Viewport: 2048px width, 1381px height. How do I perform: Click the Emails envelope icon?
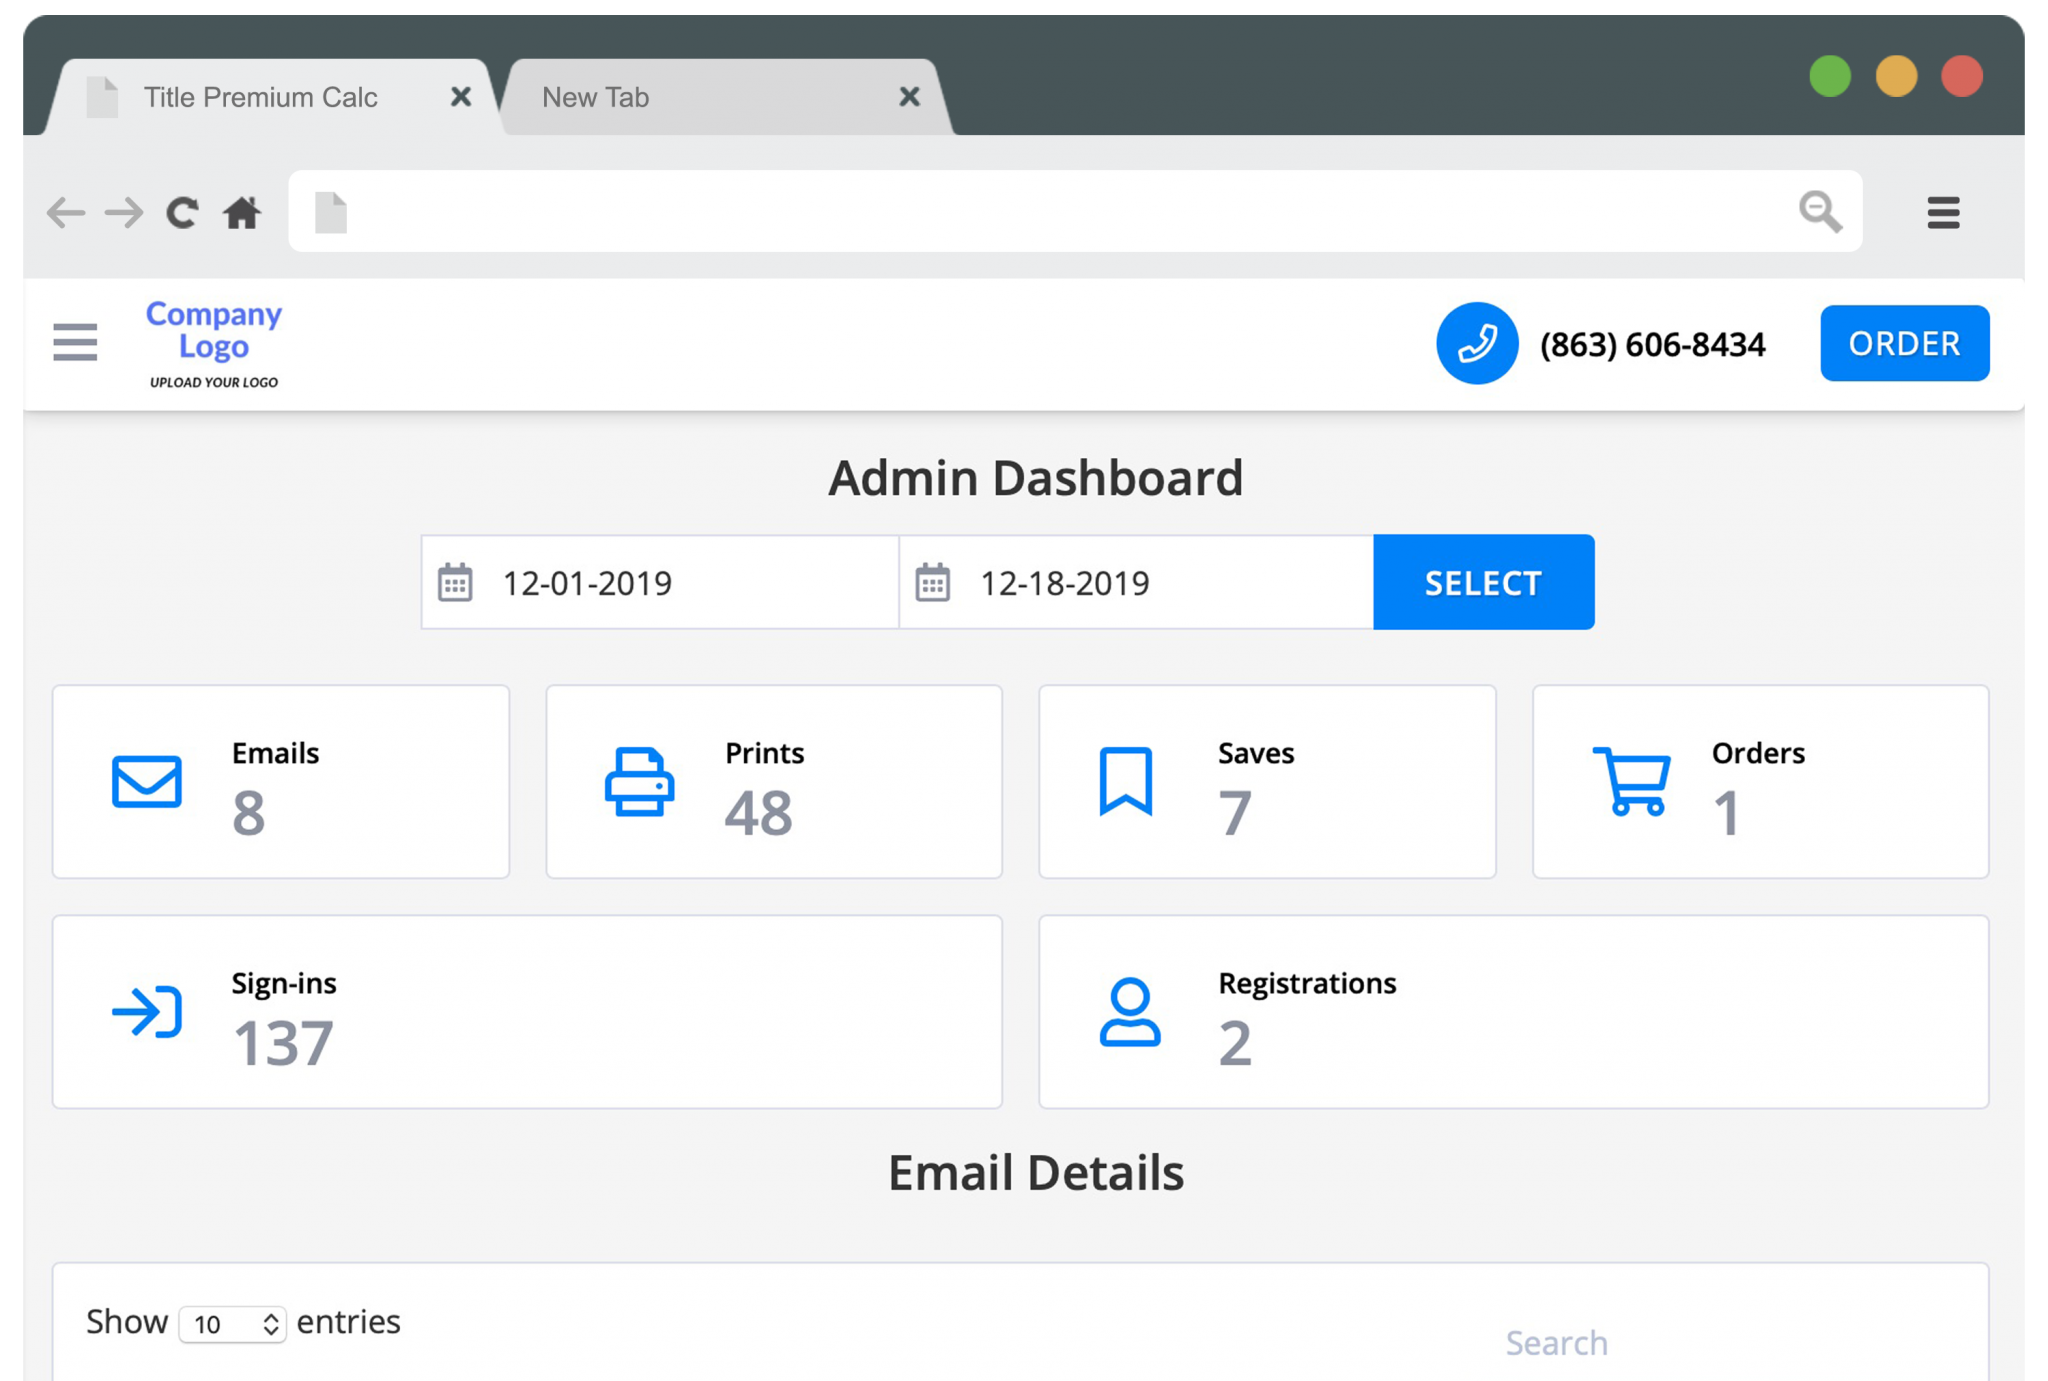click(146, 781)
